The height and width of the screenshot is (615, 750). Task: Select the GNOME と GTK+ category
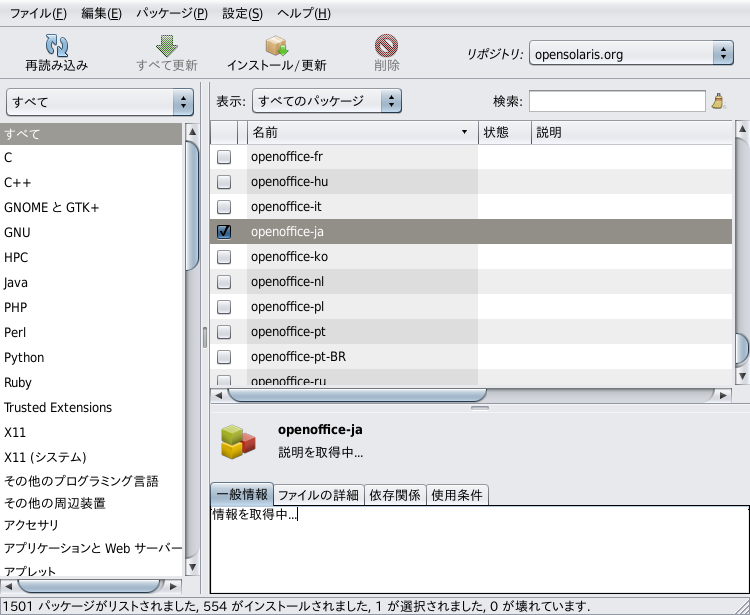[x=91, y=207]
